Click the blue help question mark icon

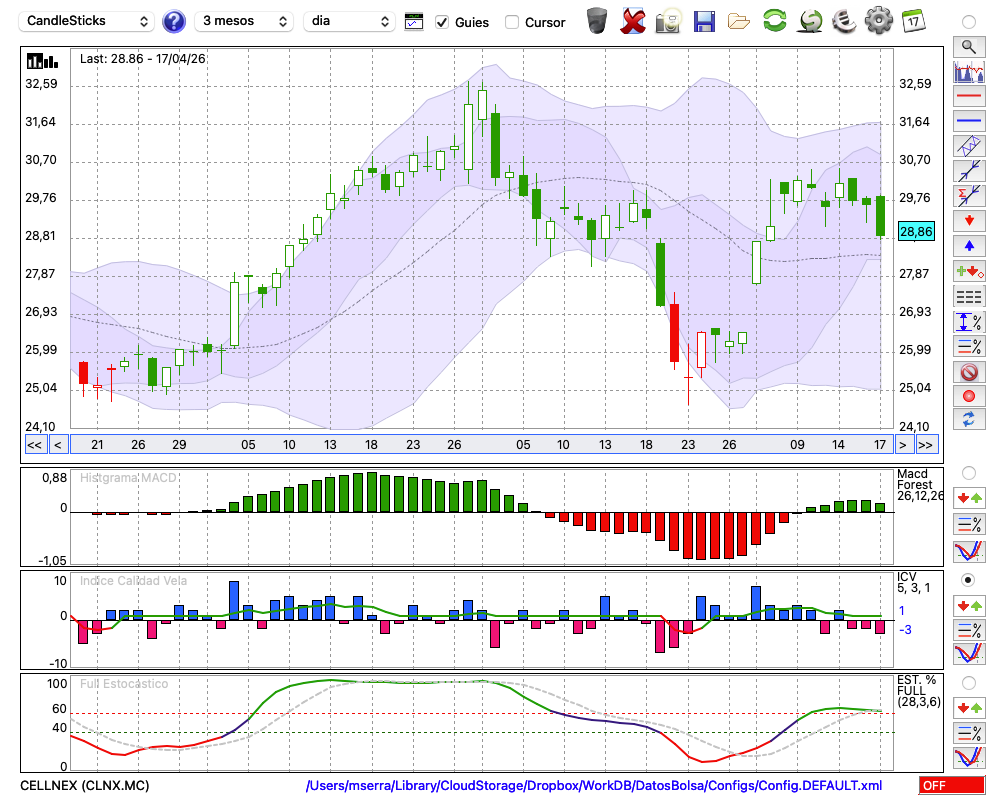[x=173, y=21]
